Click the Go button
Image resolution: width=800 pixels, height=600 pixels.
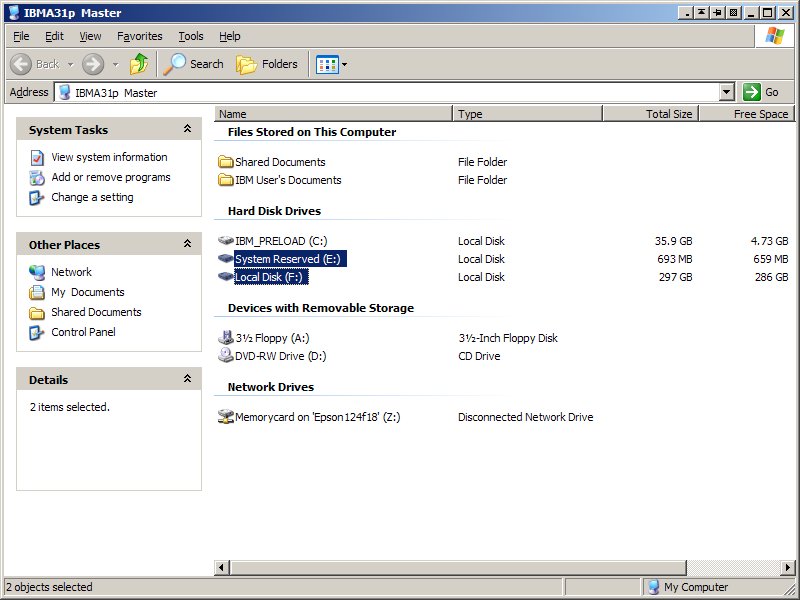761,92
